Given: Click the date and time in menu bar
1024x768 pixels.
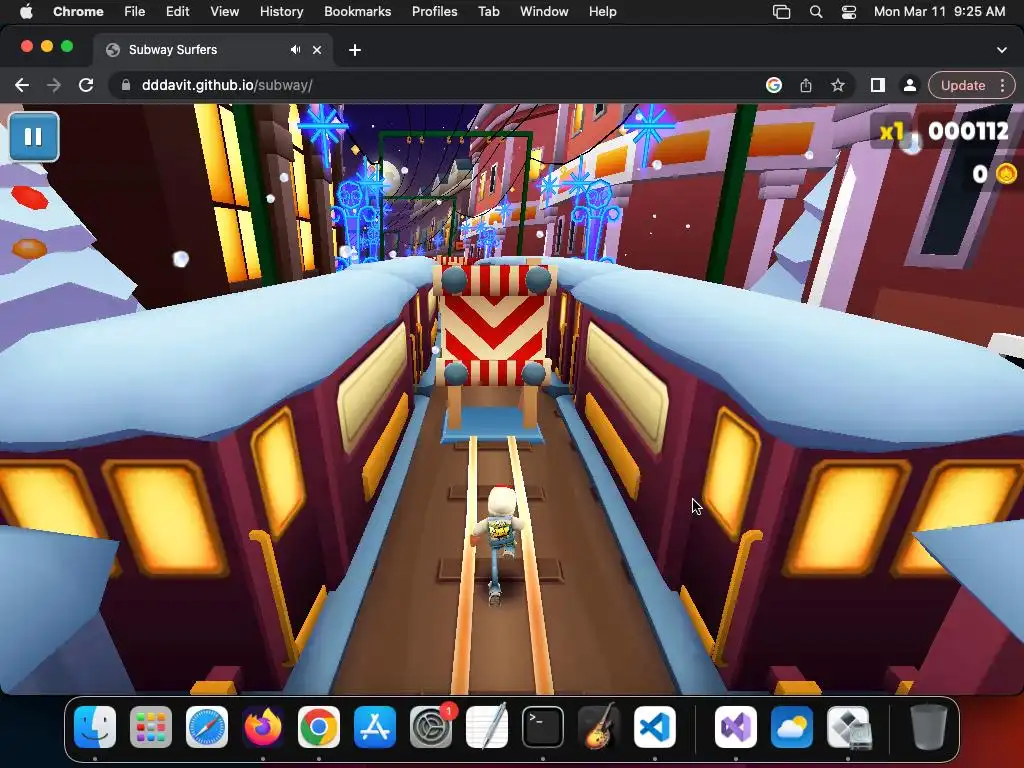Looking at the screenshot, I should click(939, 11).
